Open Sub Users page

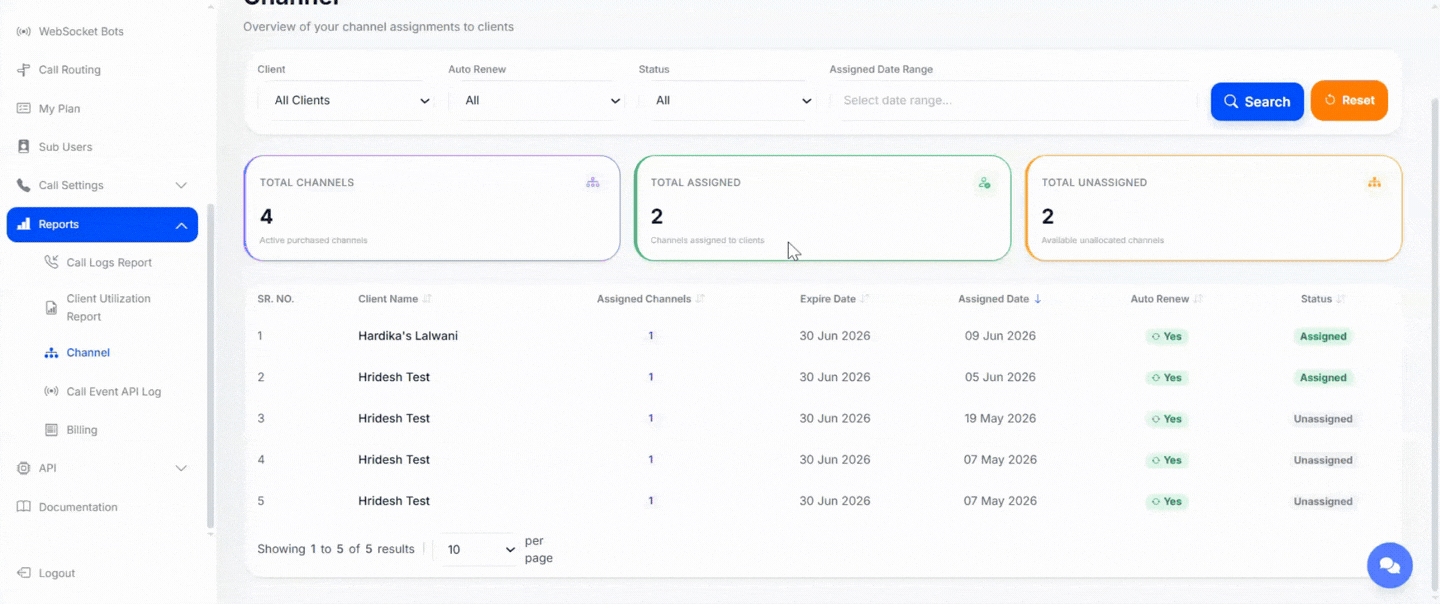(65, 147)
